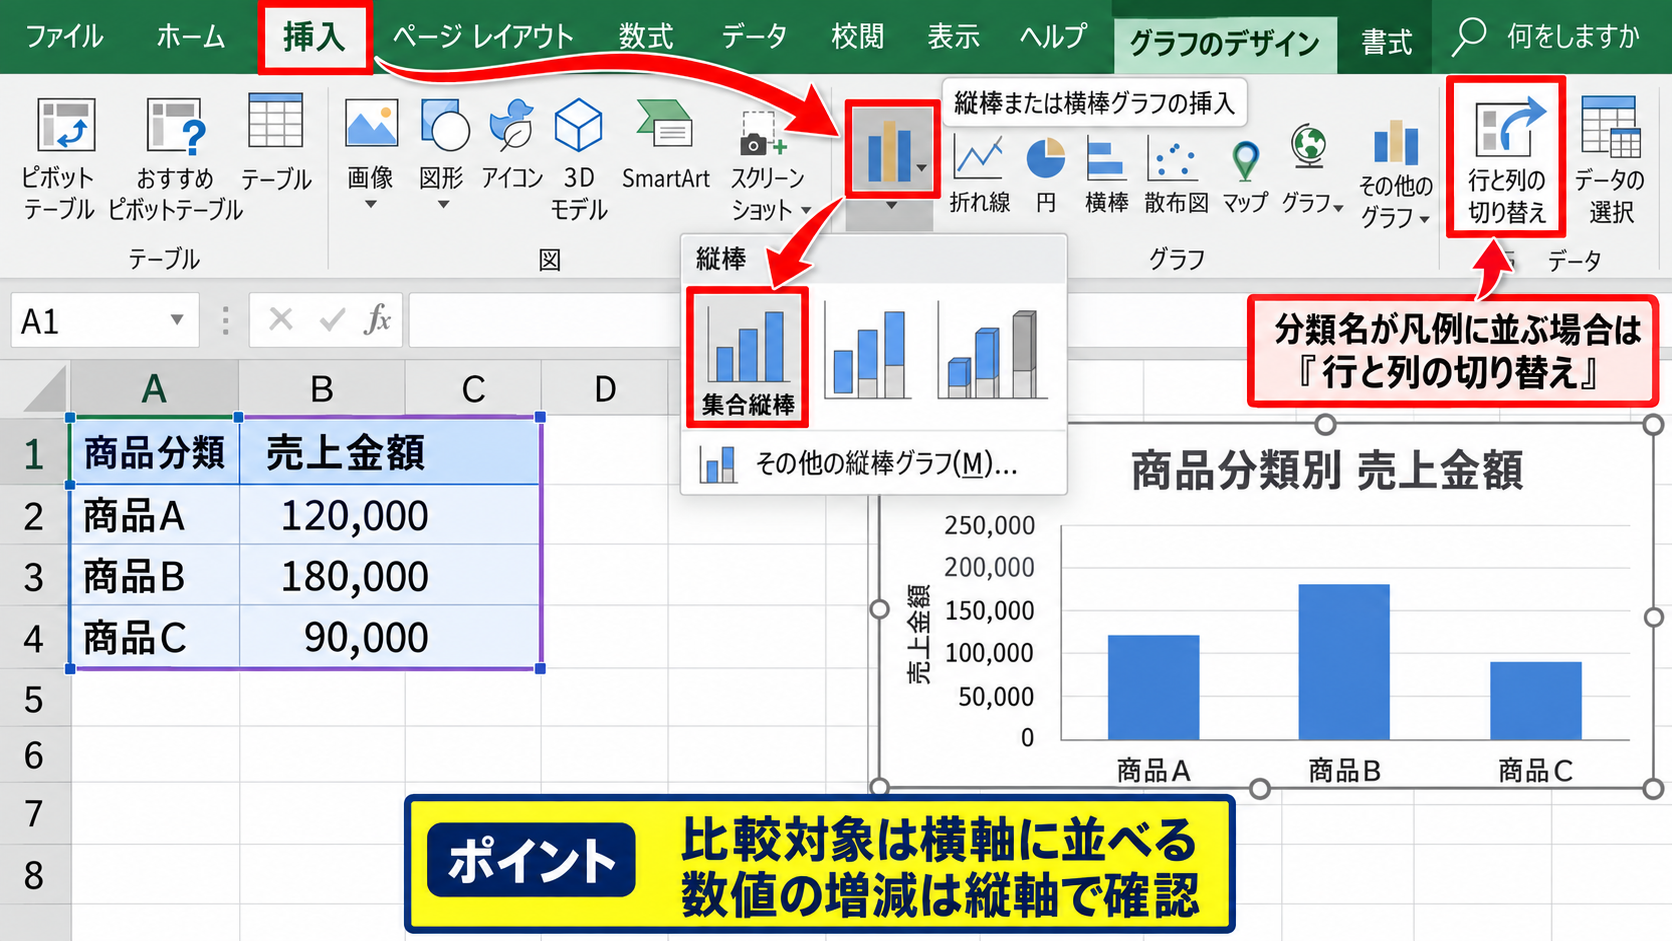Open the 校閲 ribbon tab
This screenshot has height=941, width=1672.
pyautogui.click(x=857, y=37)
